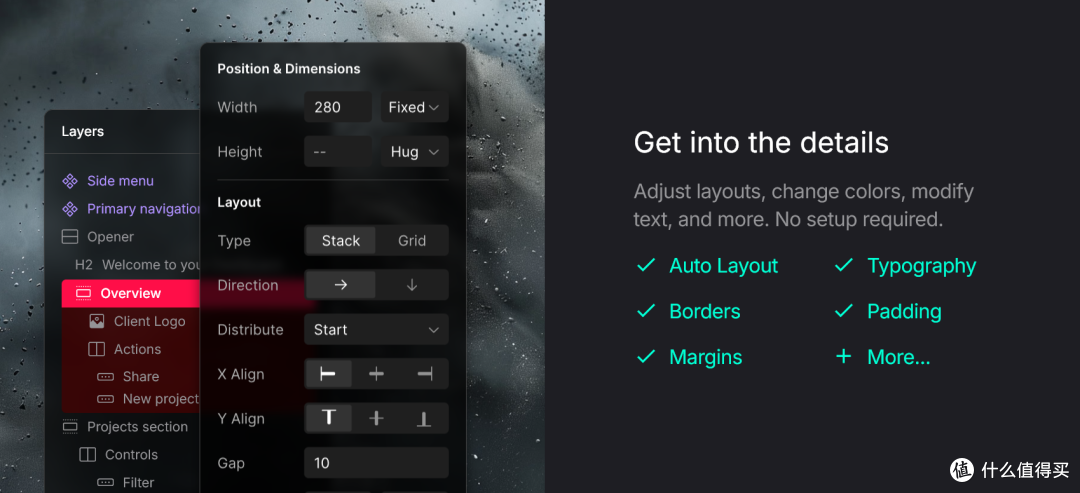The image size is (1080, 493).
Task: Select the H2 Welcome layer
Action: [x=137, y=265]
